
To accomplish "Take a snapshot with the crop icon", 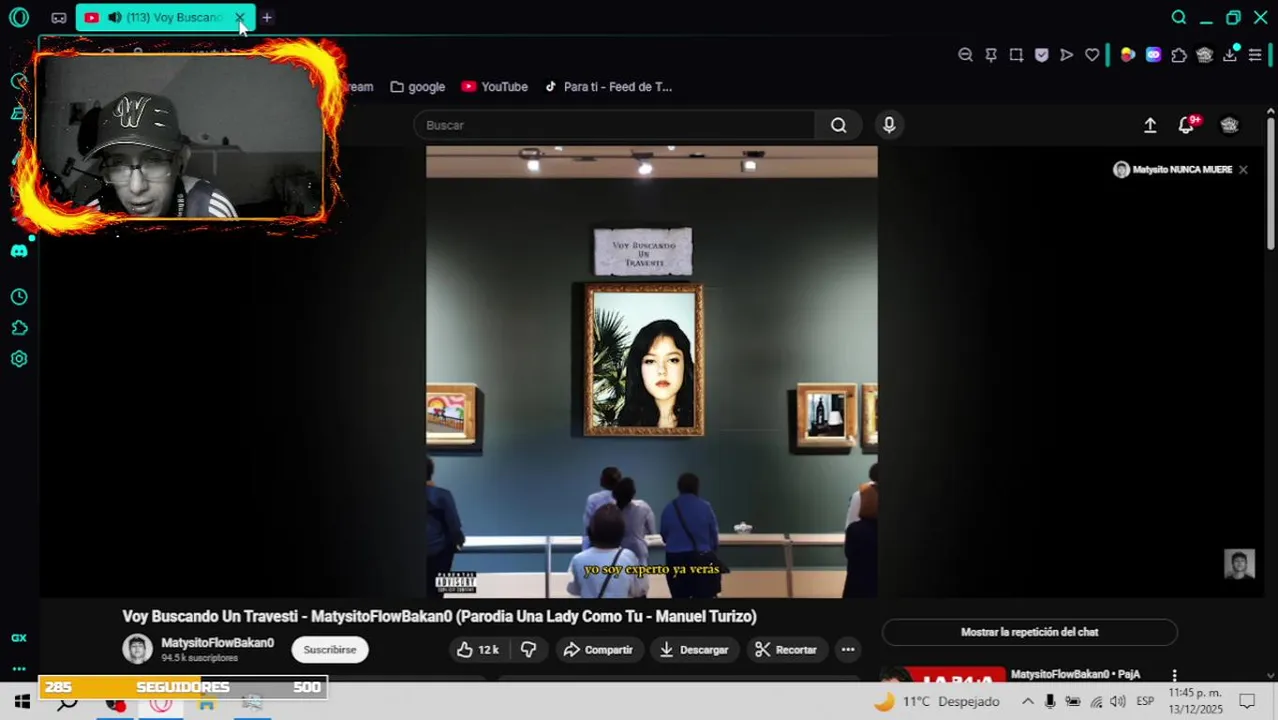I will [1016, 55].
